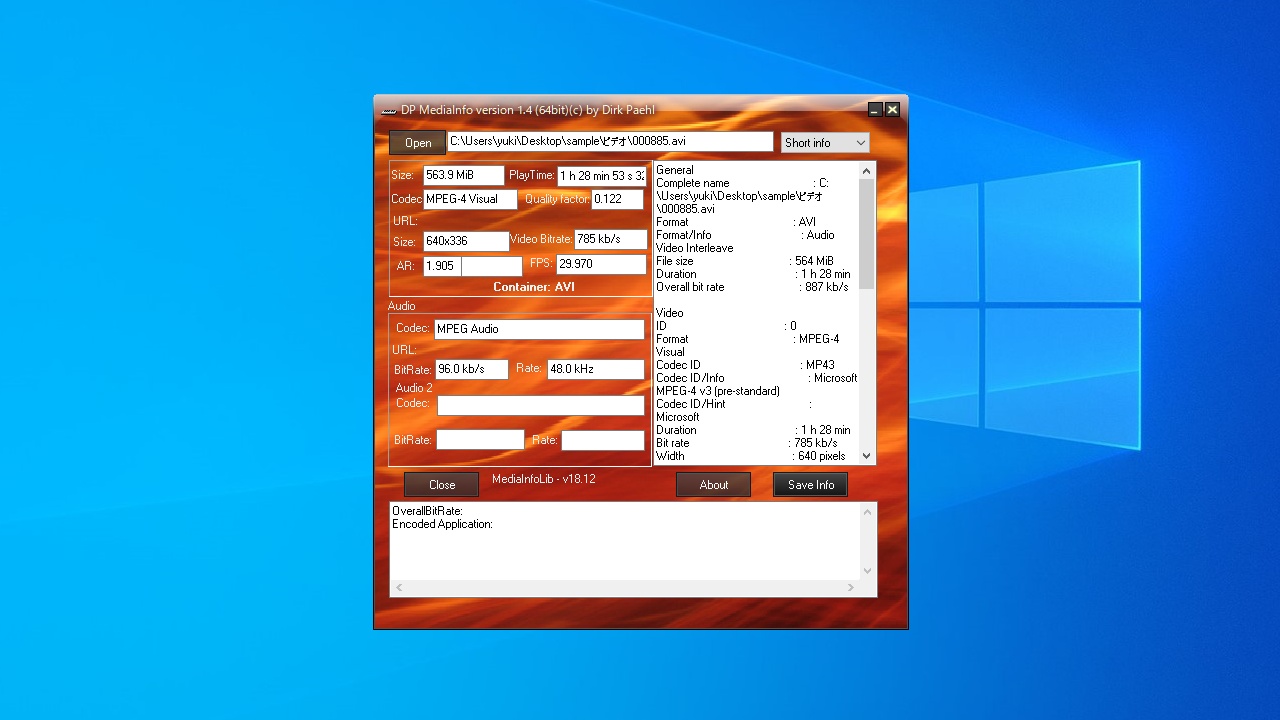Click the 'MediaInfoLib - v18.12' label
The height and width of the screenshot is (720, 1280).
coord(543,479)
